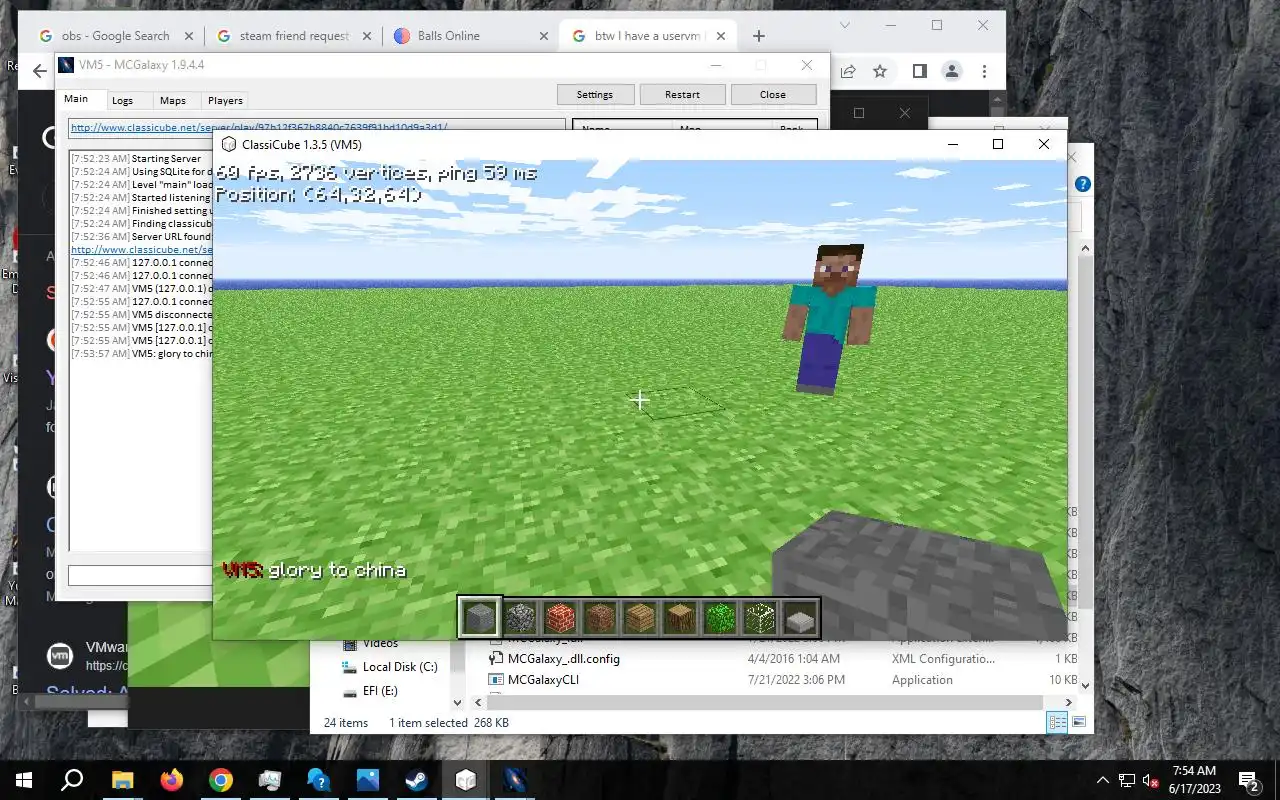Open a new Chrome tab
The height and width of the screenshot is (800, 1280).
click(x=758, y=36)
